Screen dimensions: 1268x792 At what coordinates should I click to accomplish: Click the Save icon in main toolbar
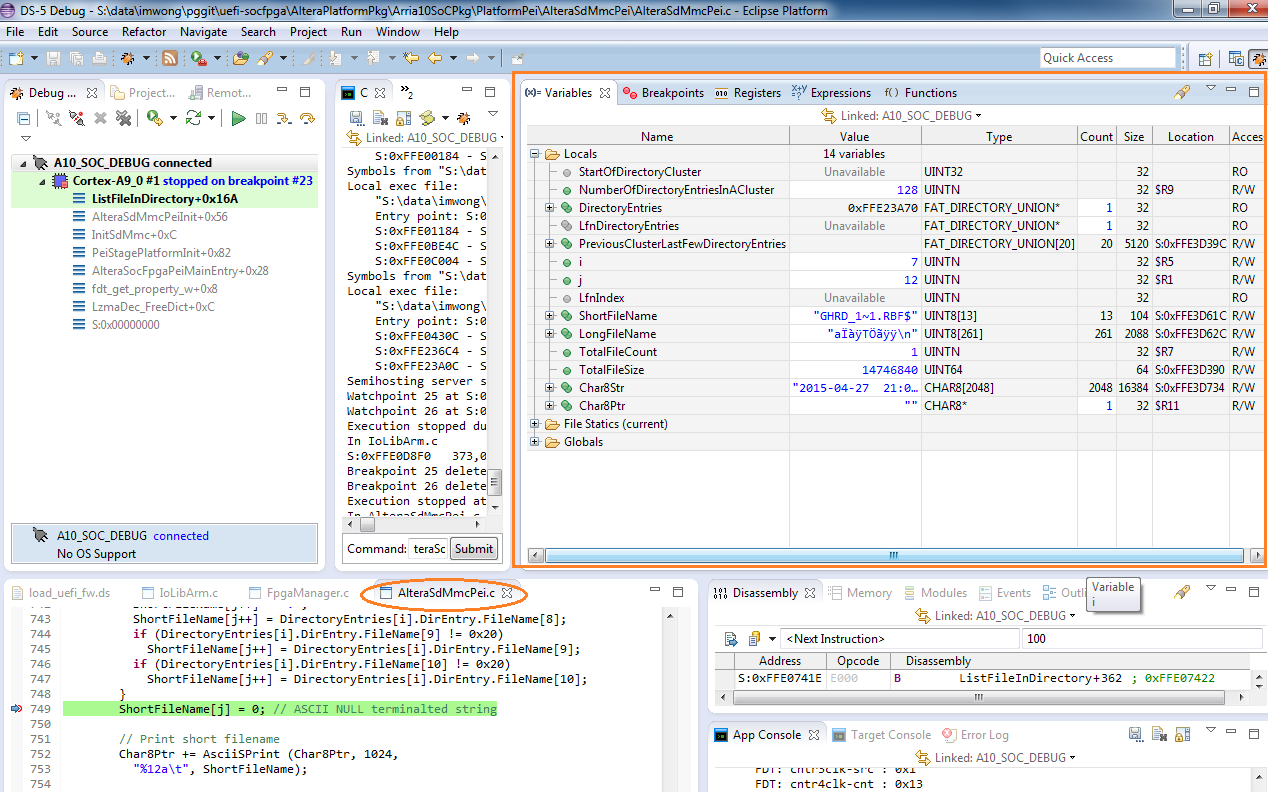54,59
